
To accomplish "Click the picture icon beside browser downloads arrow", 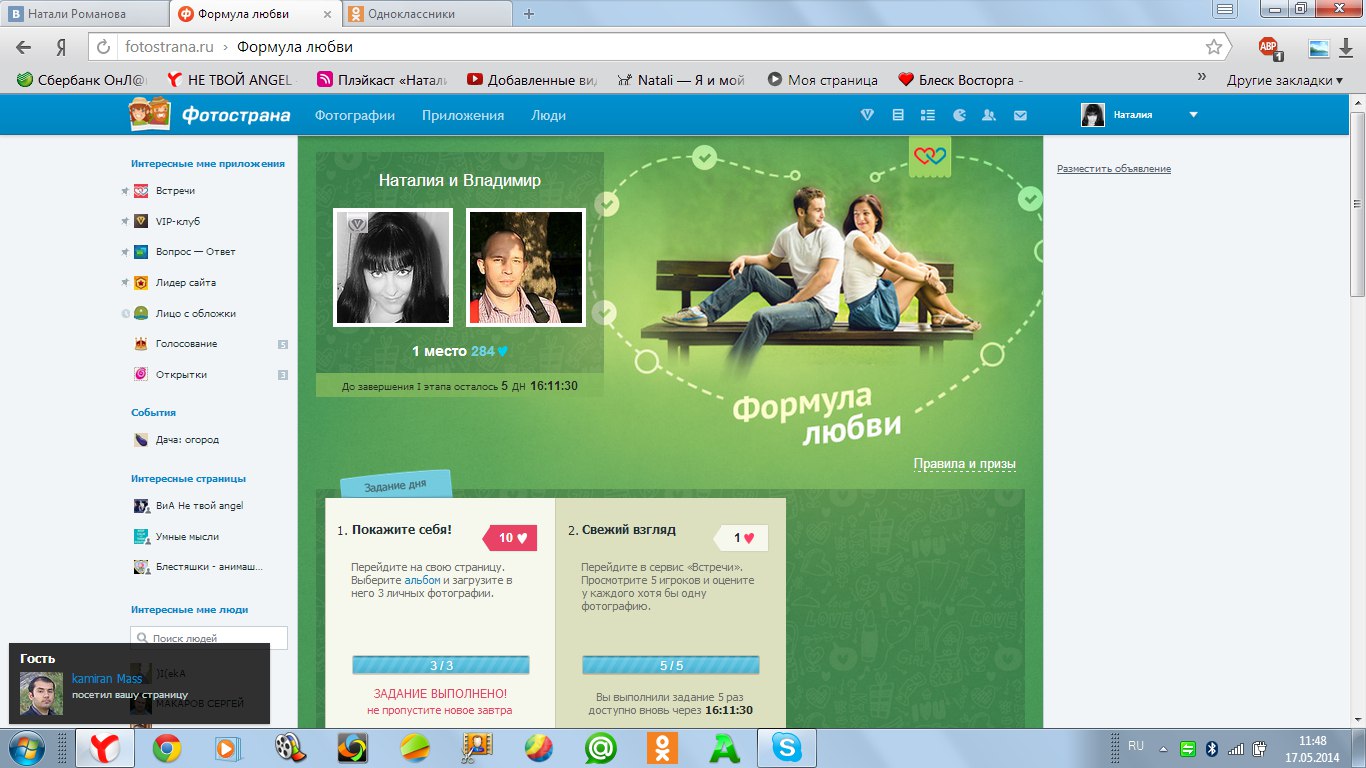I will click(1319, 48).
